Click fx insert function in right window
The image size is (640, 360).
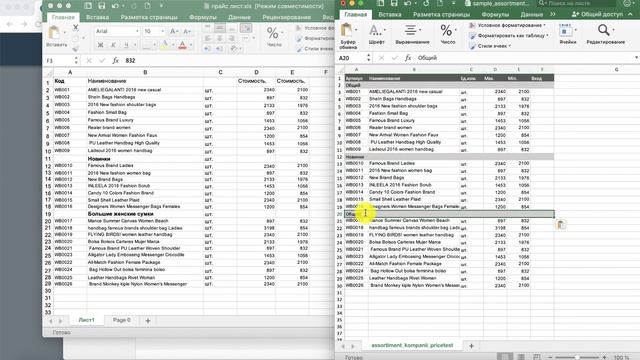[x=408, y=58]
